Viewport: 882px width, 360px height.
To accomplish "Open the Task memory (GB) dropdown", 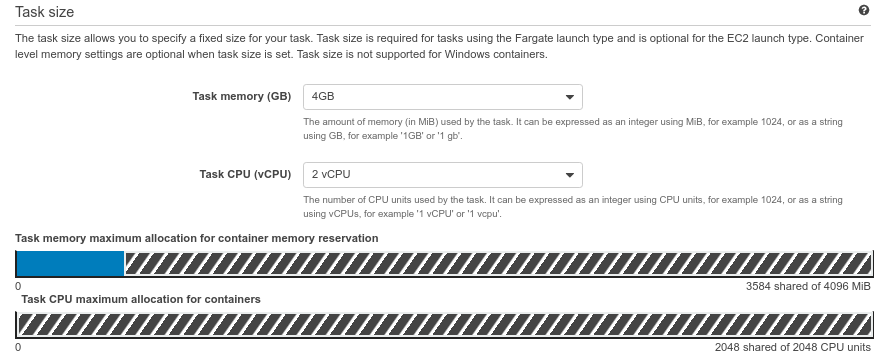I will [443, 97].
